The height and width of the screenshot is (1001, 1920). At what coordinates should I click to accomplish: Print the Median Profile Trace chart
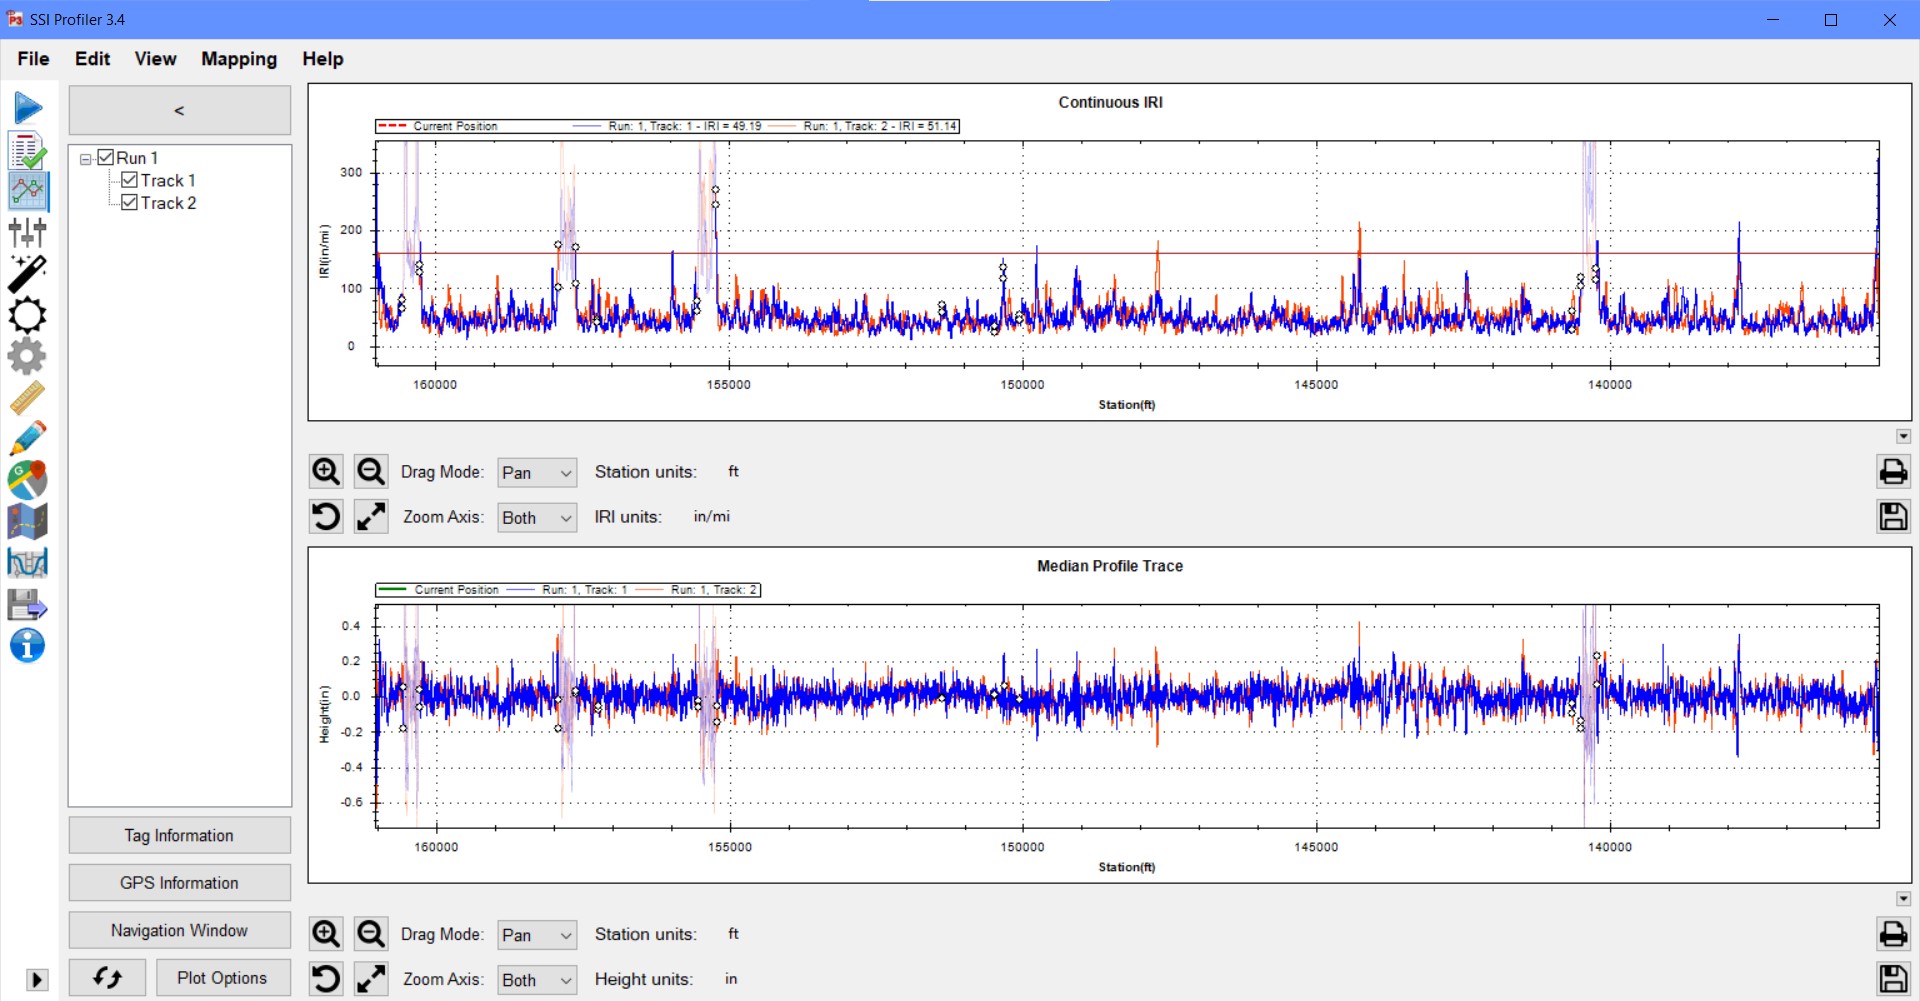[x=1893, y=934]
